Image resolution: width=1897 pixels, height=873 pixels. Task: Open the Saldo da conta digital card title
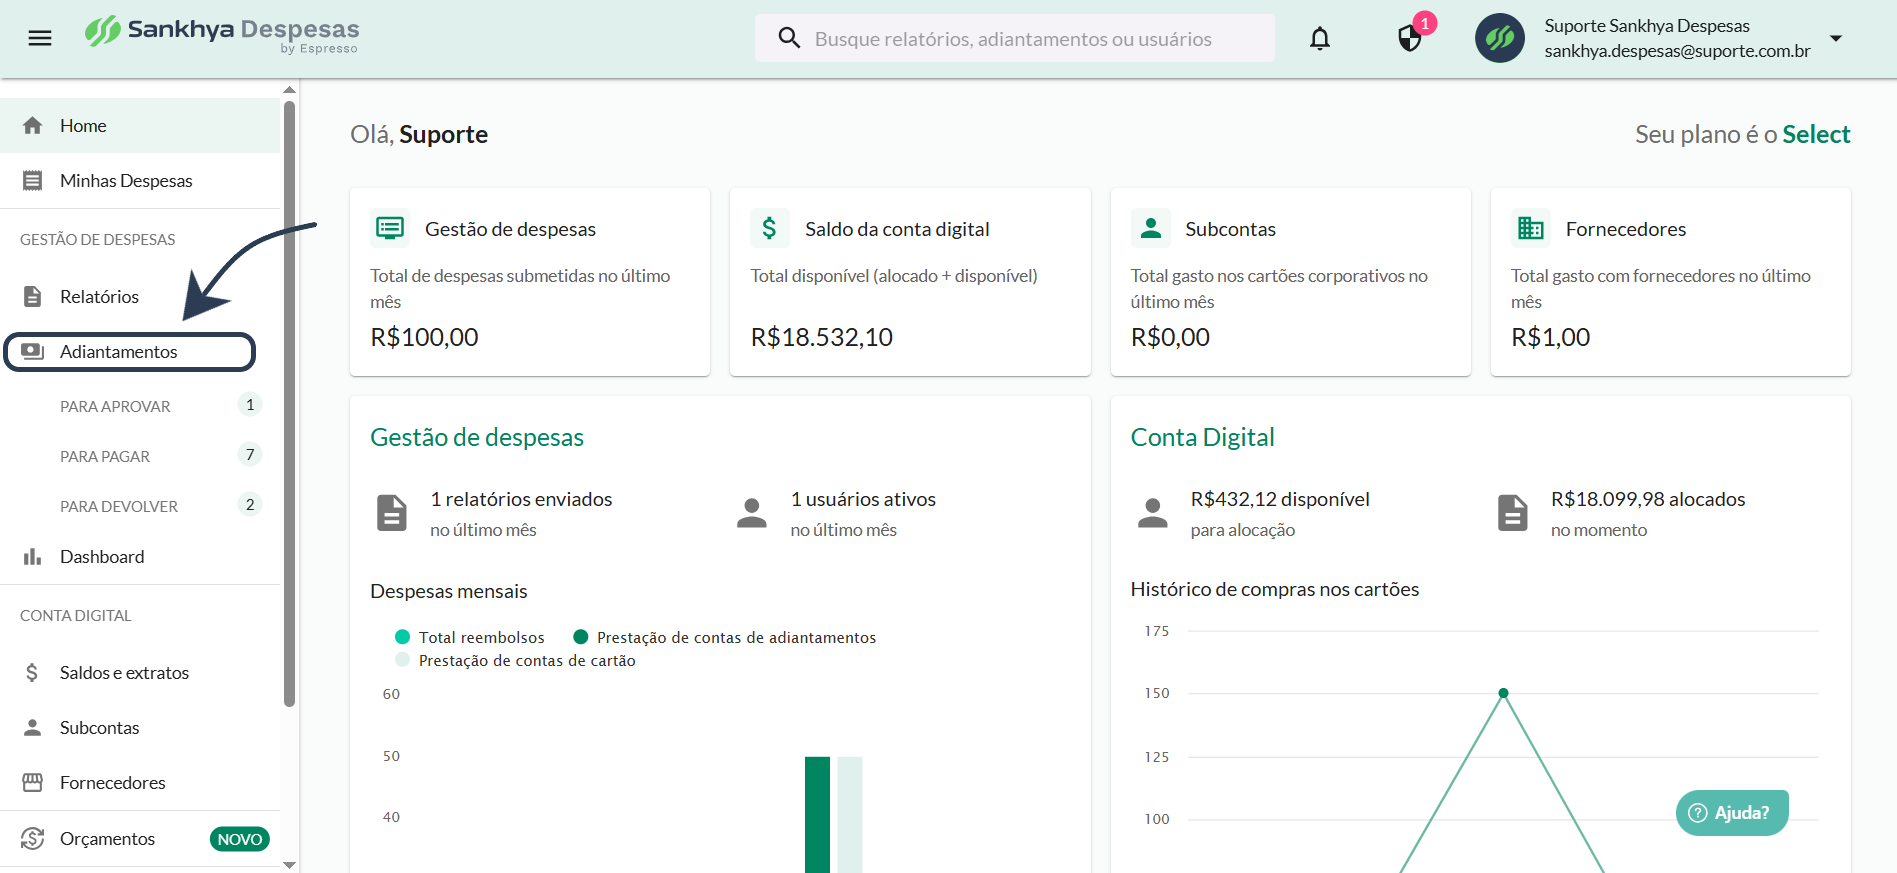[897, 229]
